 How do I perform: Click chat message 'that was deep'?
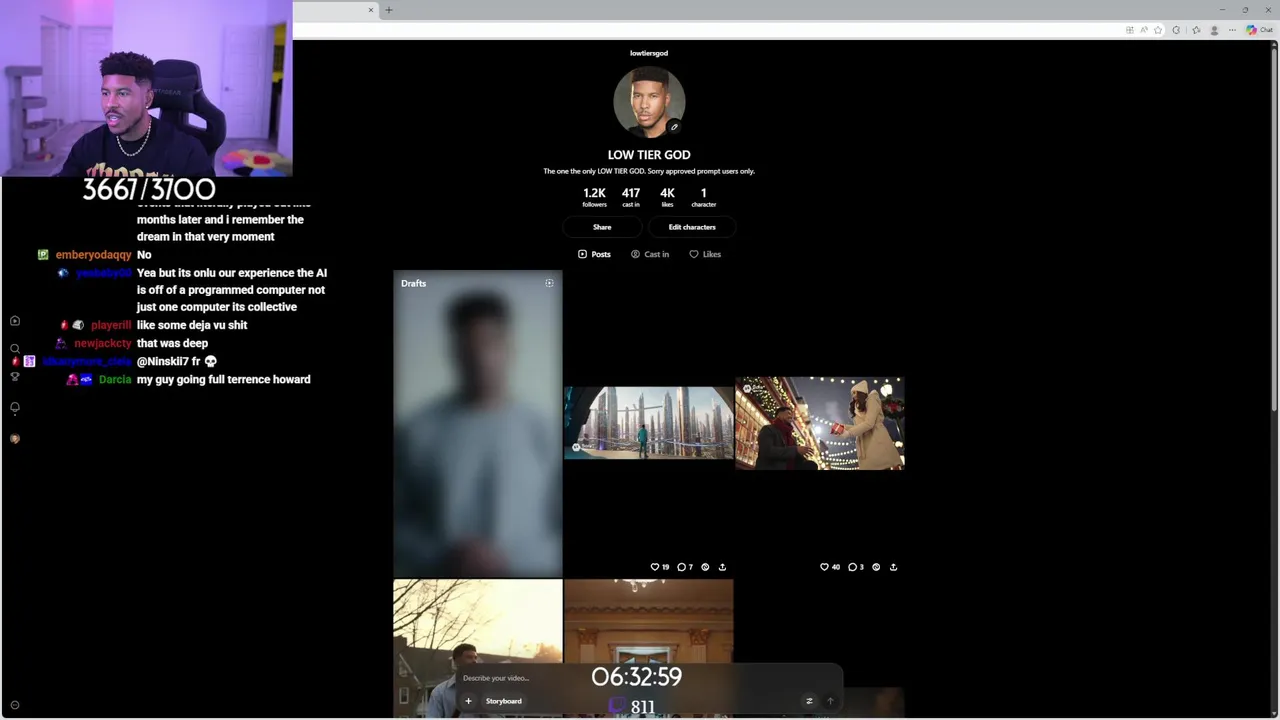(172, 343)
